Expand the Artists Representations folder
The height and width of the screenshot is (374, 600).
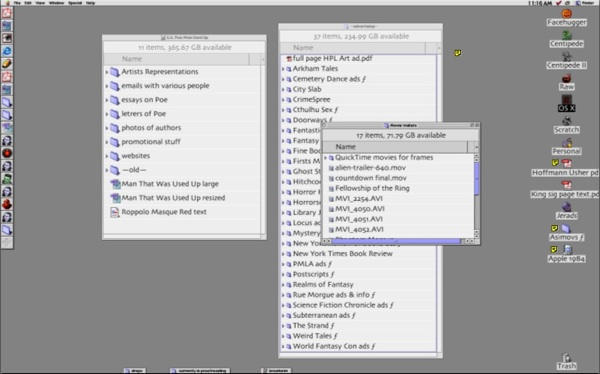[107, 72]
